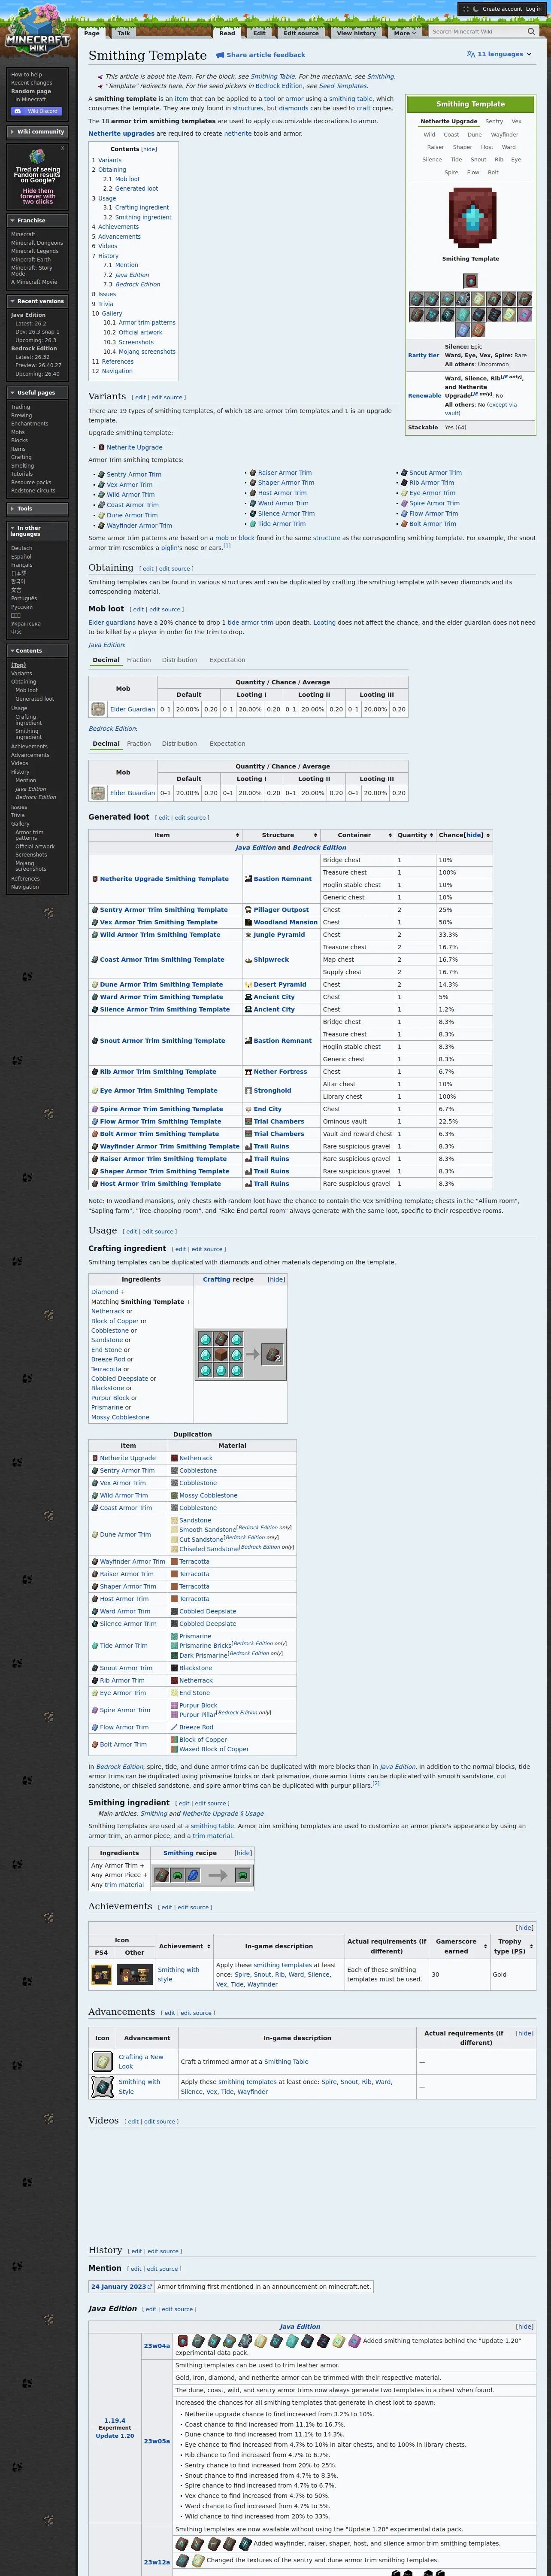Click the smithing recipe output armor slot
Screen dimensions: 551x2576
tap(242, 1875)
